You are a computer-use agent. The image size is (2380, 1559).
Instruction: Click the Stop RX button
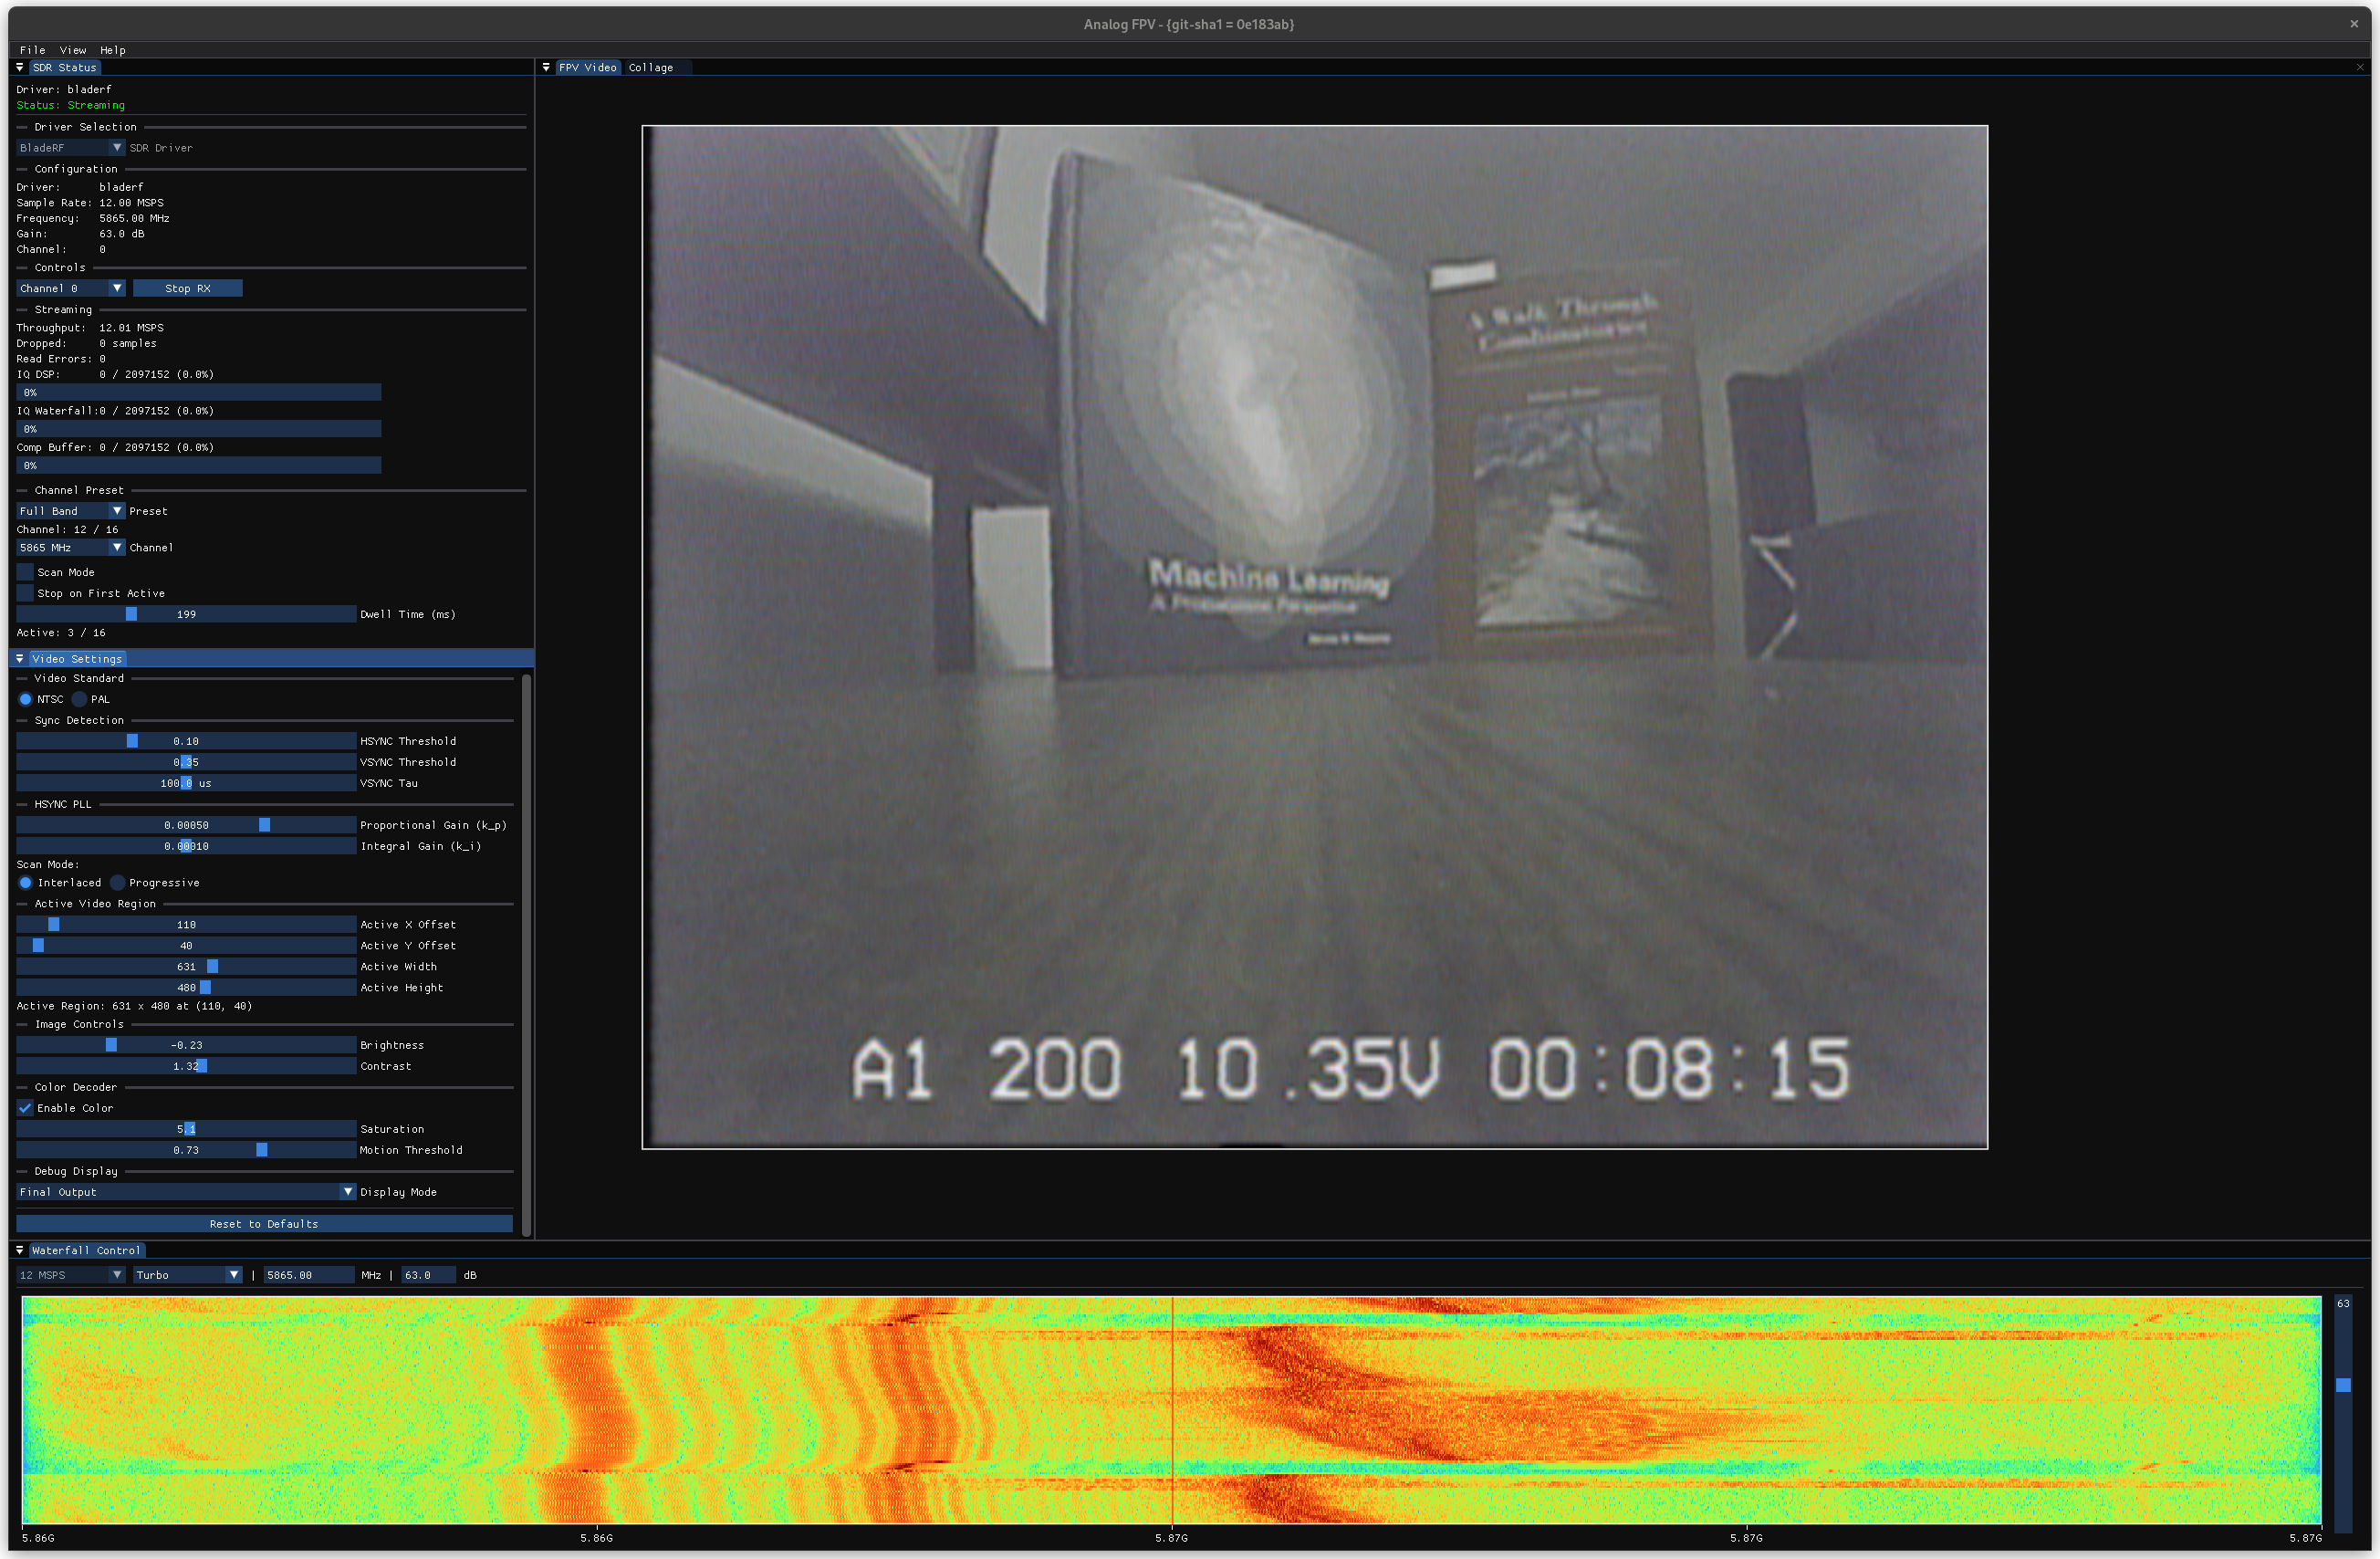tap(187, 288)
